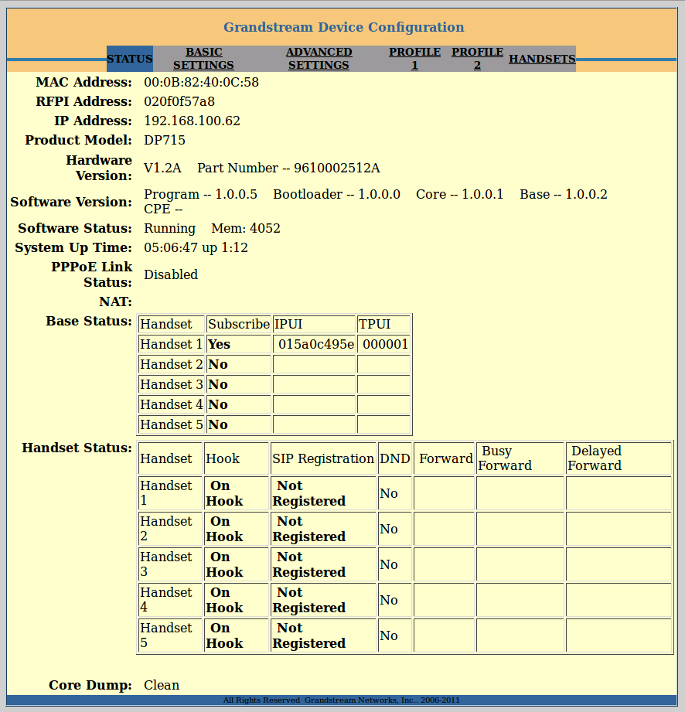Click the Yes subscribe value for Handset 1

tap(219, 344)
